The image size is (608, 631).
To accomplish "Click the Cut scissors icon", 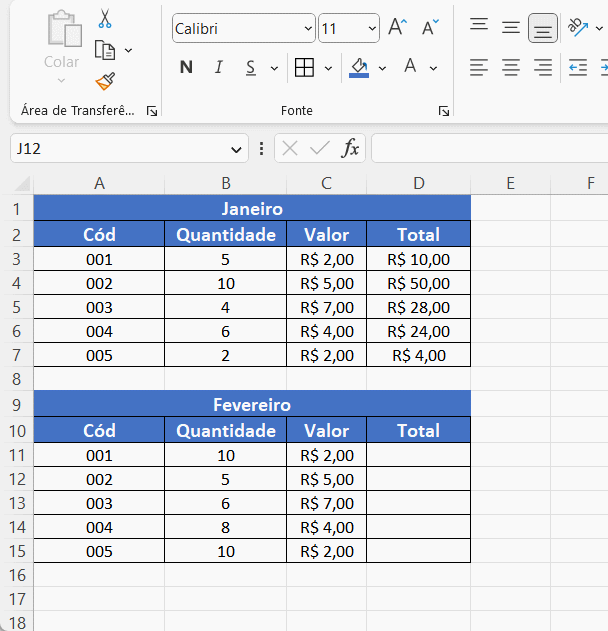I will pyautogui.click(x=105, y=19).
